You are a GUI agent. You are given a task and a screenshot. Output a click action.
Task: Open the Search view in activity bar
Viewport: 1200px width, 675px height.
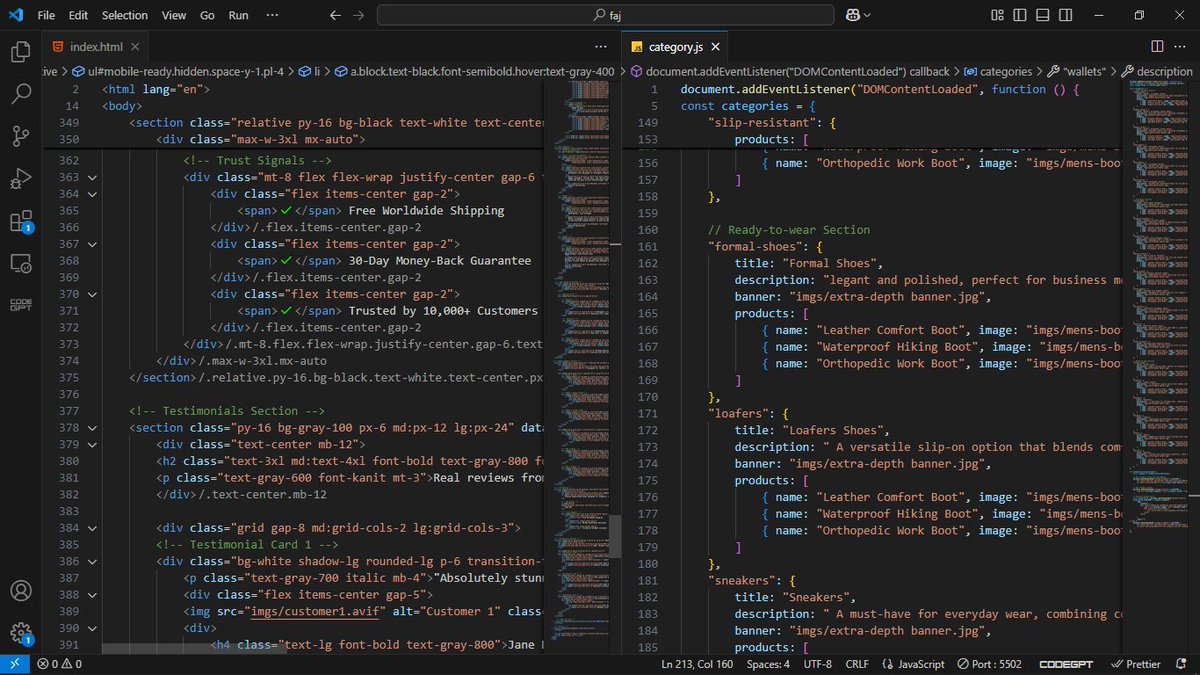coord(20,95)
